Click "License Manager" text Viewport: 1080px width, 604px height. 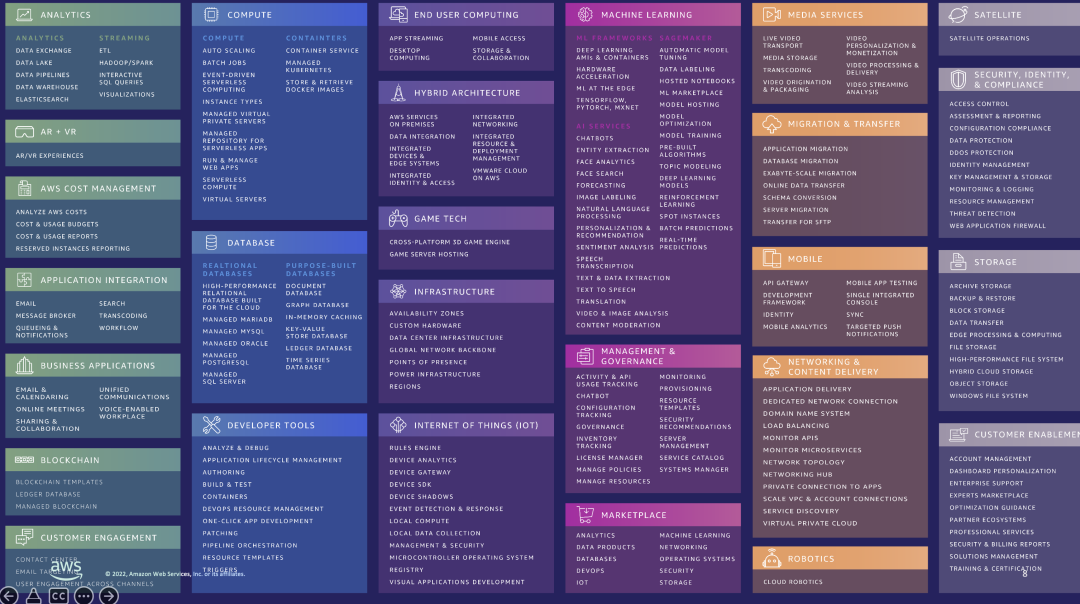[x=610, y=457]
